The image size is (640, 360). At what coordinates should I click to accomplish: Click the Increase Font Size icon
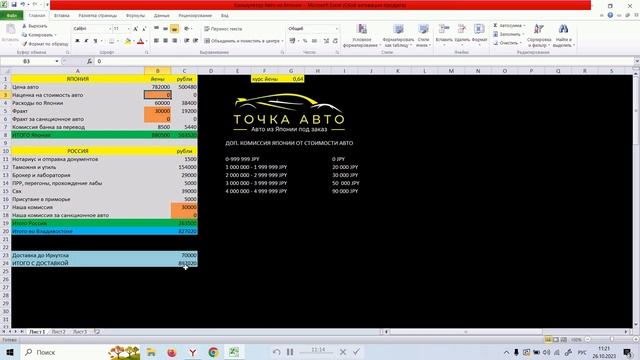[x=136, y=29]
